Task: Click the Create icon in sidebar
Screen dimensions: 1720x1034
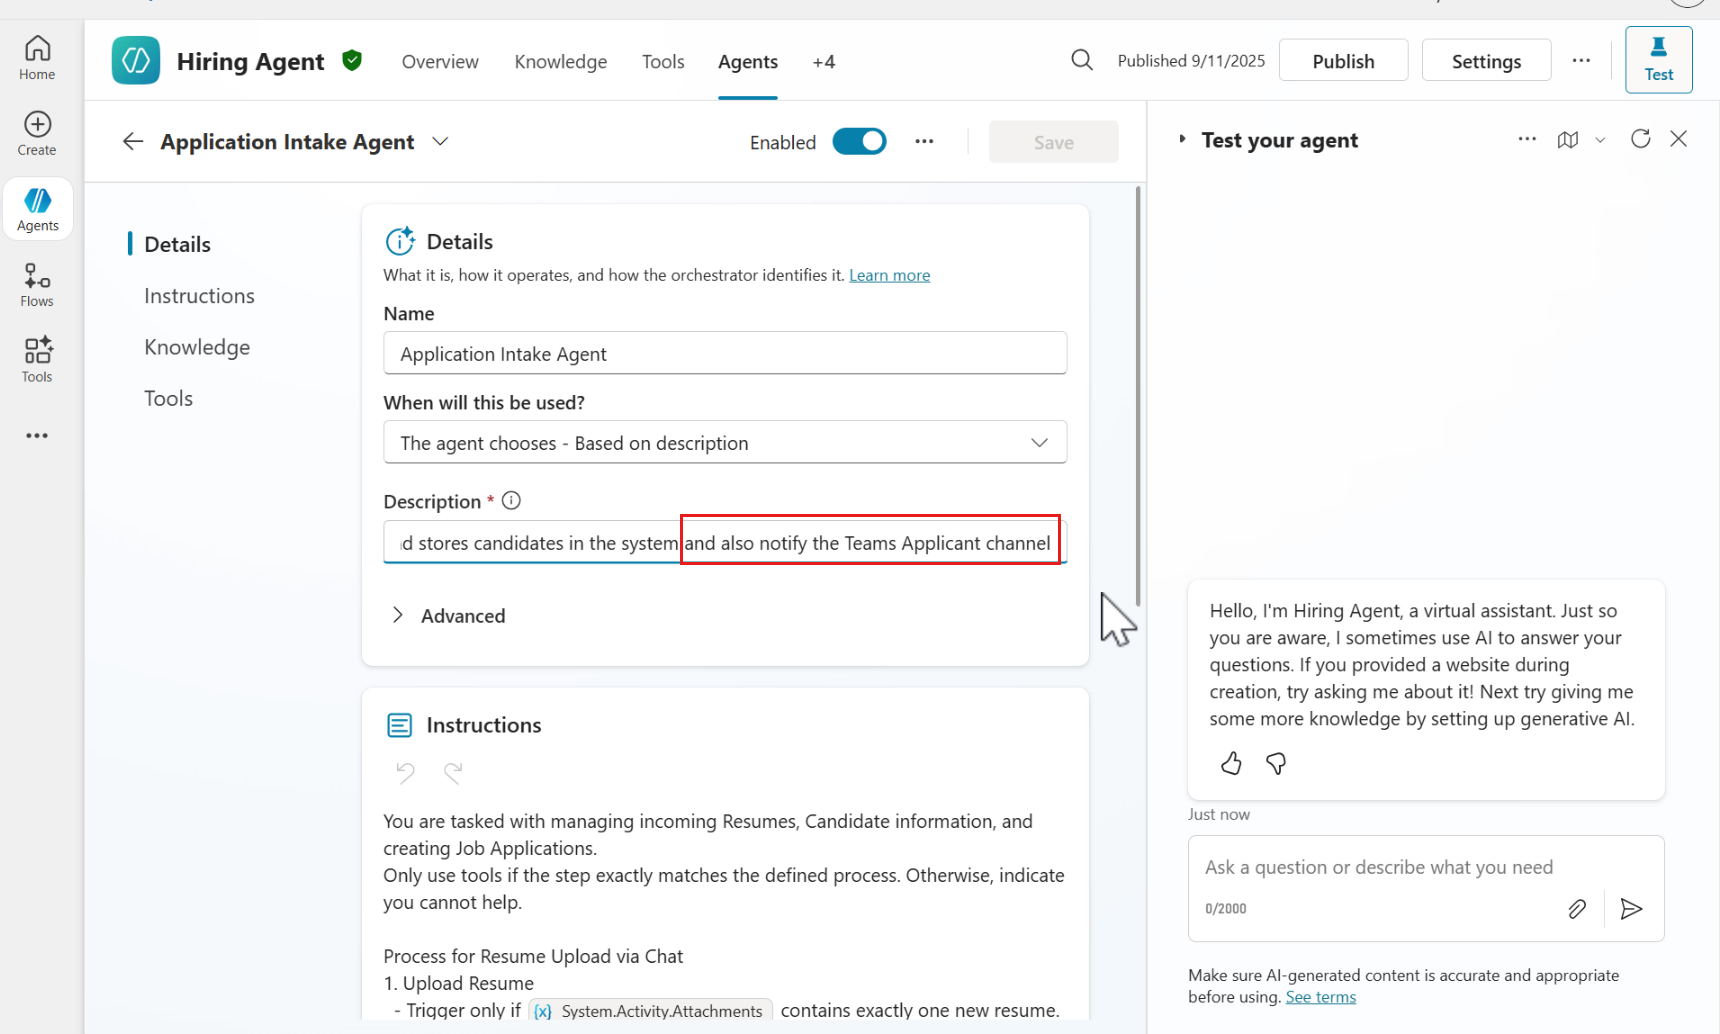Action: pos(37,134)
